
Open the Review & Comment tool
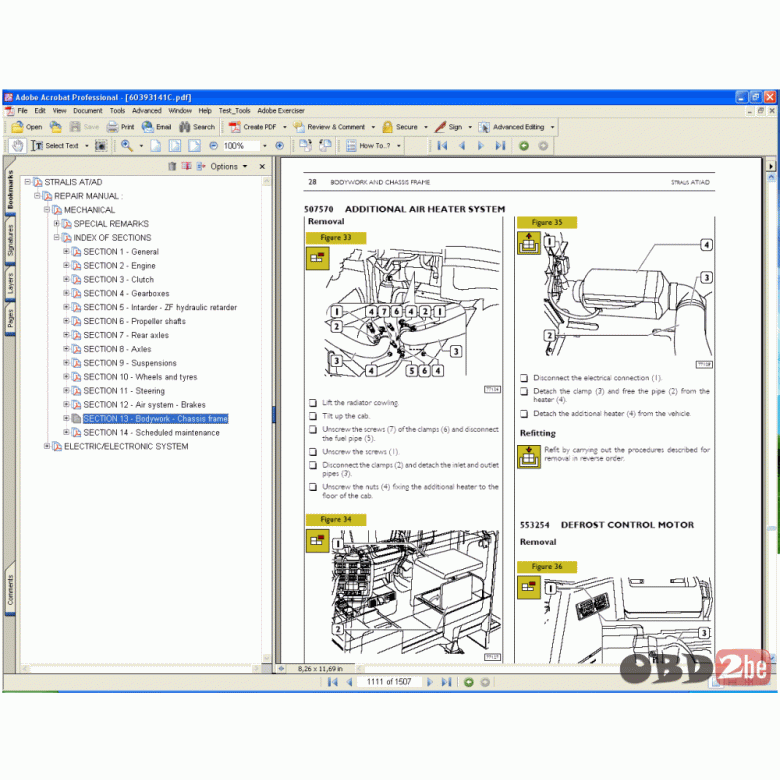(x=329, y=127)
